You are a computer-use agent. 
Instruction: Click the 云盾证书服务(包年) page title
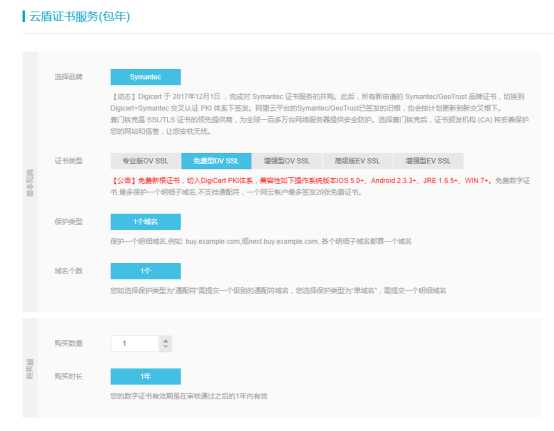click(x=79, y=16)
